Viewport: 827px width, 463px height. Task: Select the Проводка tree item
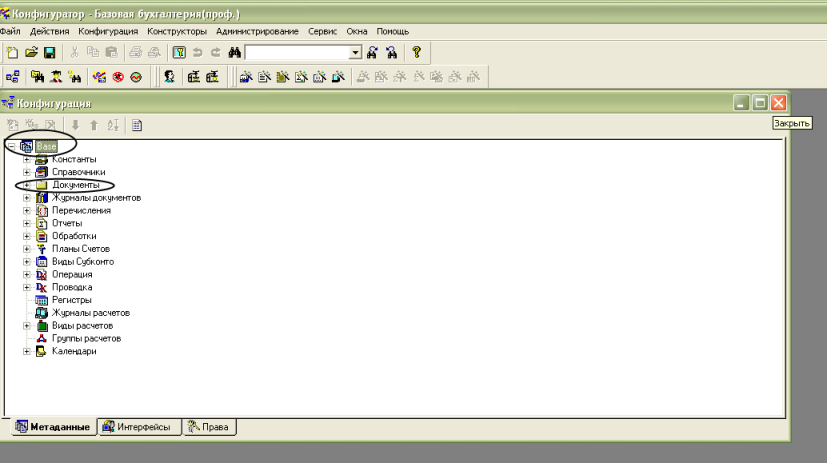coord(72,287)
